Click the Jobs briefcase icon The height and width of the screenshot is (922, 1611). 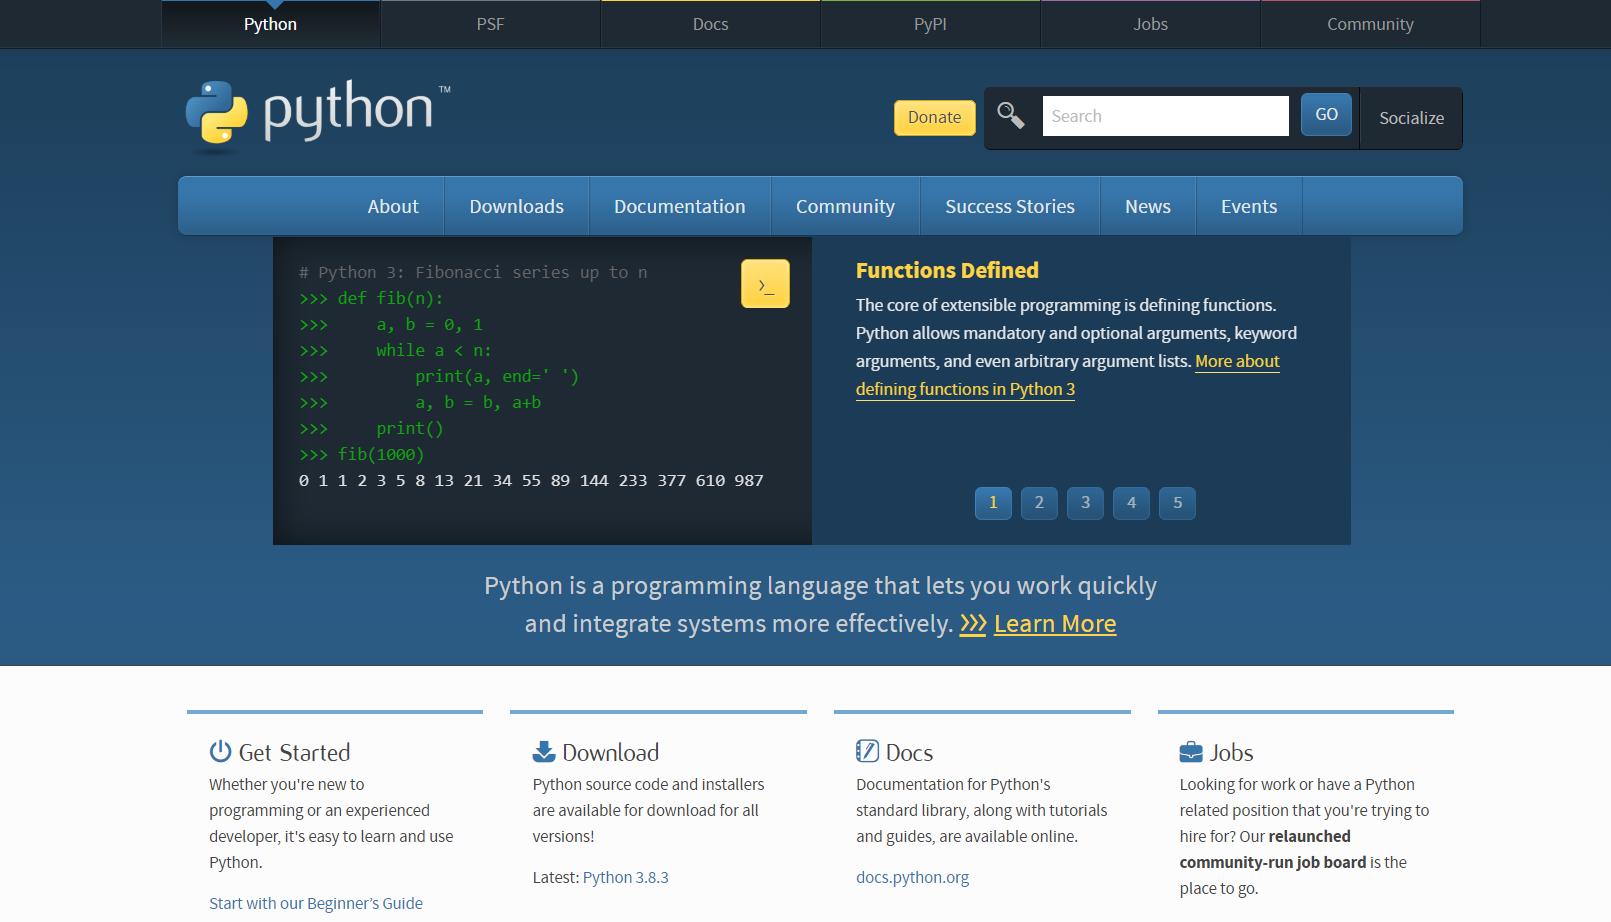(1190, 750)
